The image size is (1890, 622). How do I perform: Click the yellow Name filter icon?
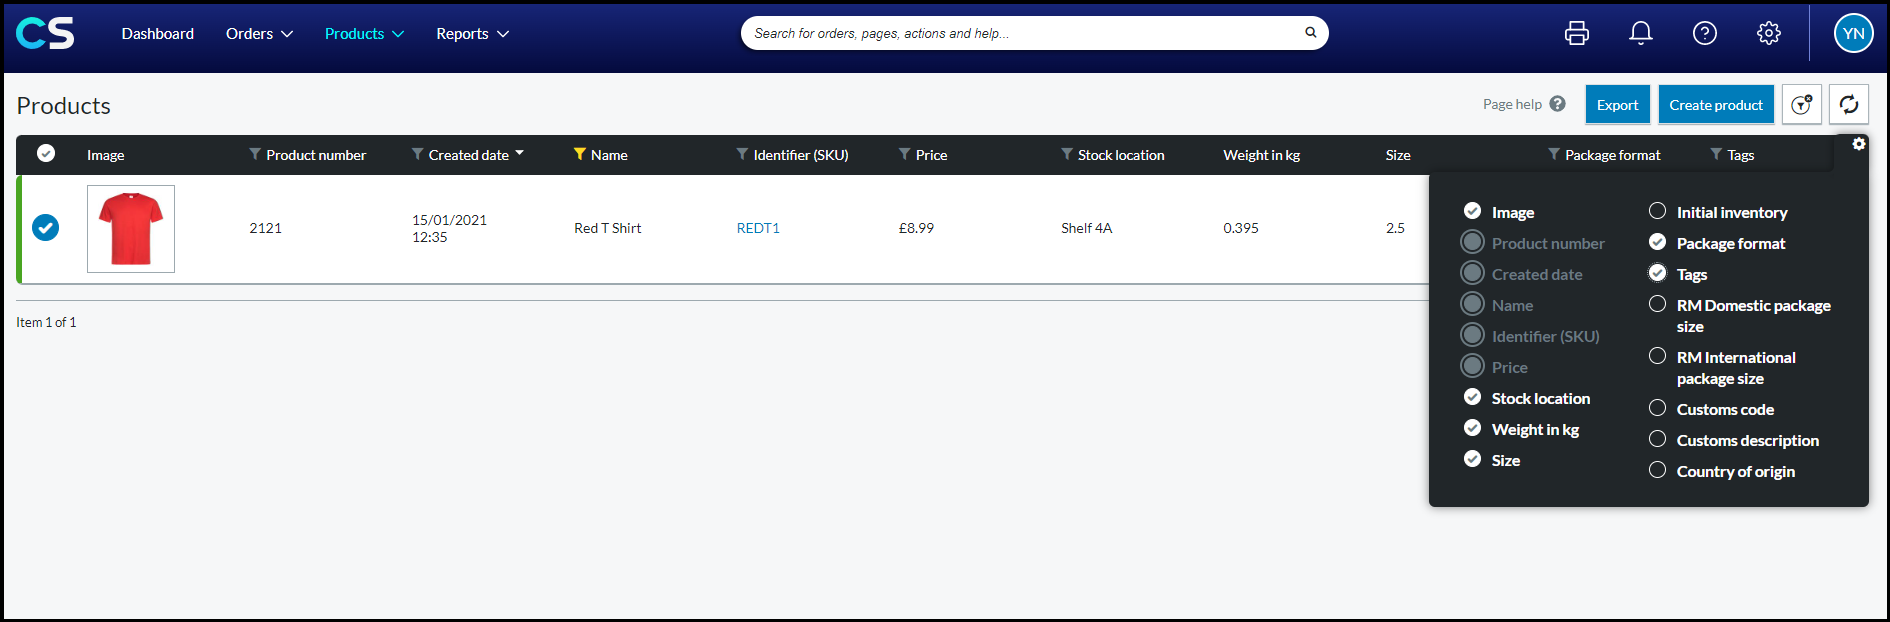tap(579, 154)
